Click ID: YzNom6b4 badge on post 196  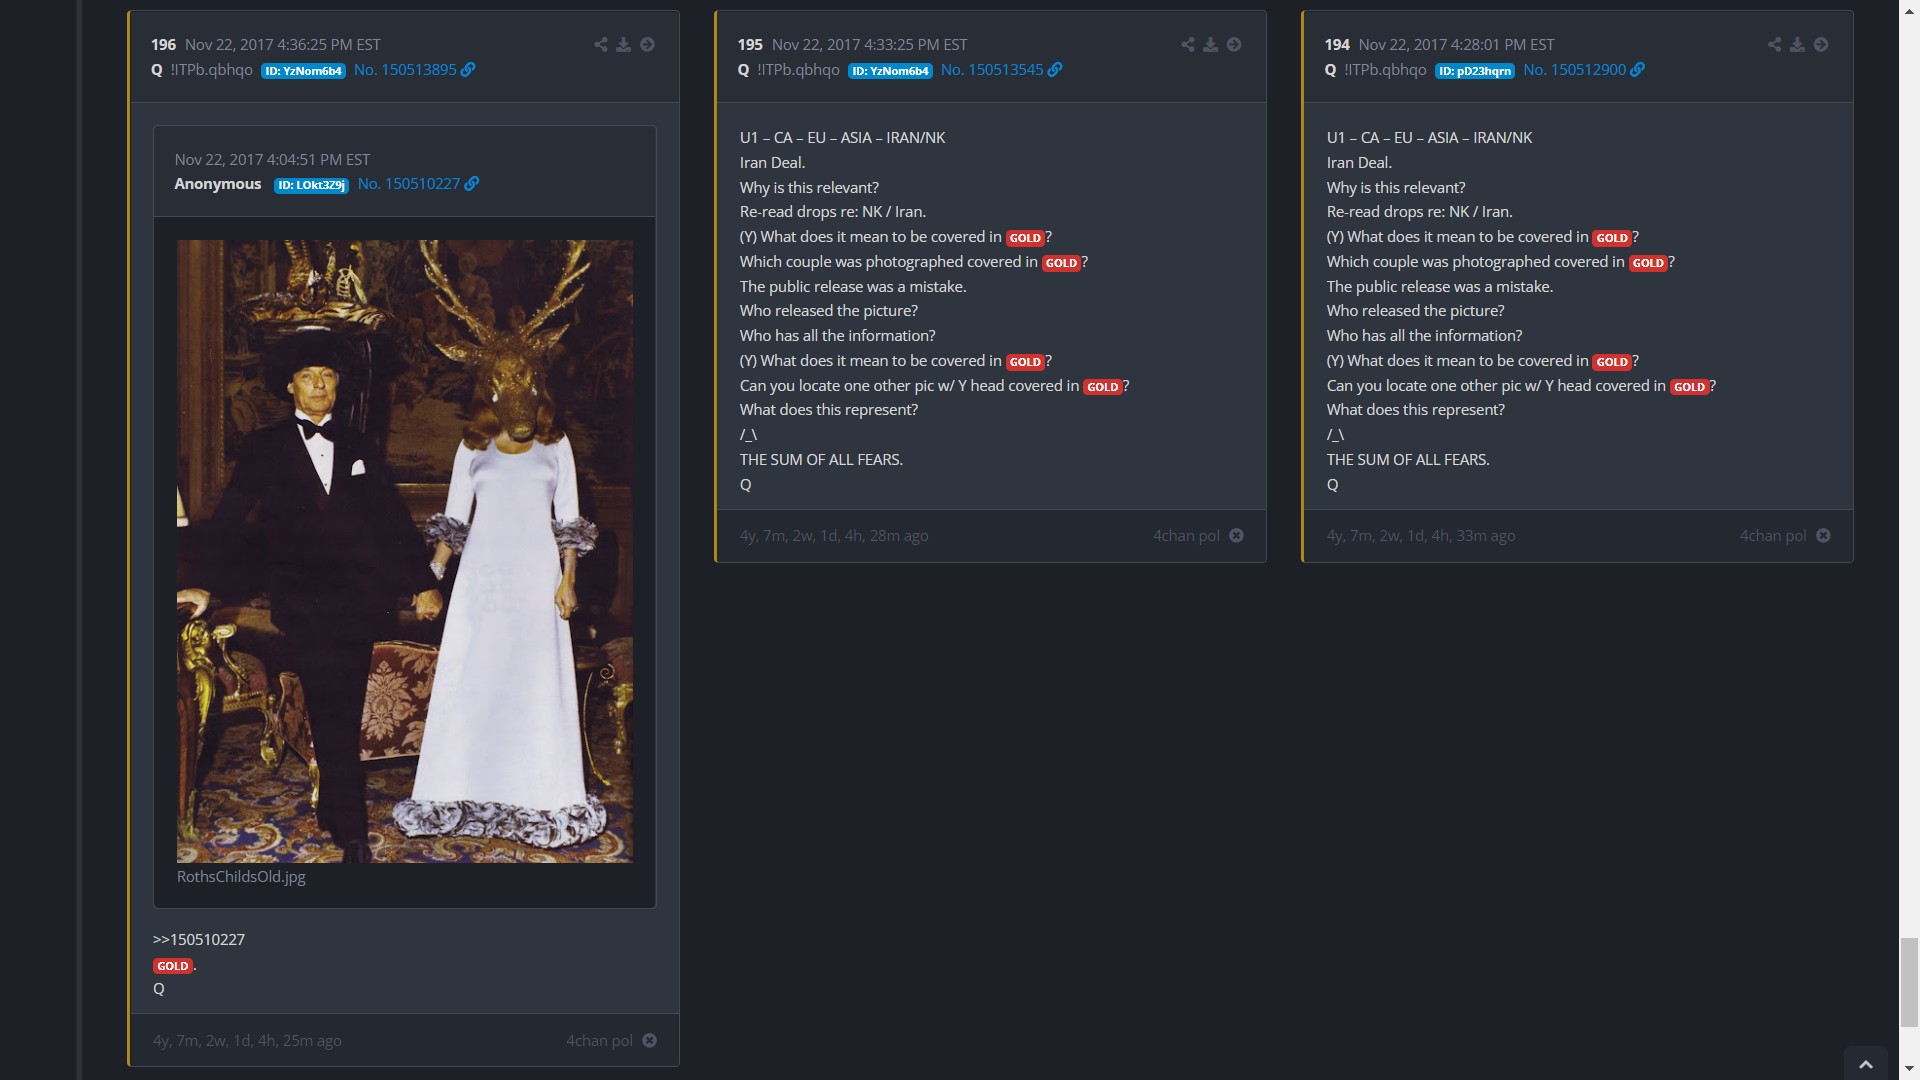[303, 71]
